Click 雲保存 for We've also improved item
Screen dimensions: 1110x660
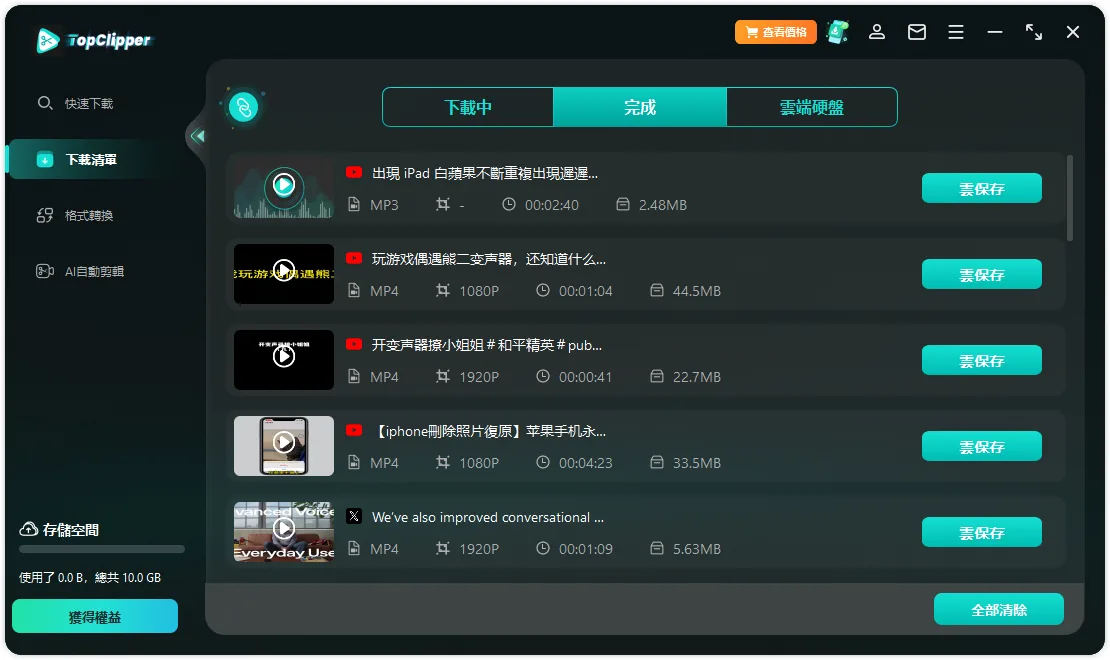[x=982, y=533]
